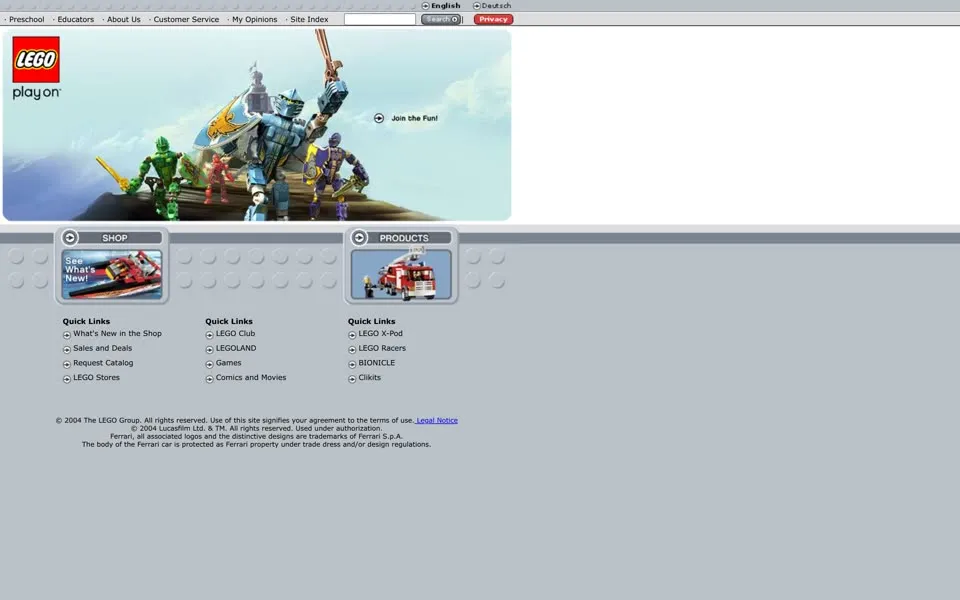
Task: Click the bullet icon beside LEGO Stores
Action: point(67,379)
